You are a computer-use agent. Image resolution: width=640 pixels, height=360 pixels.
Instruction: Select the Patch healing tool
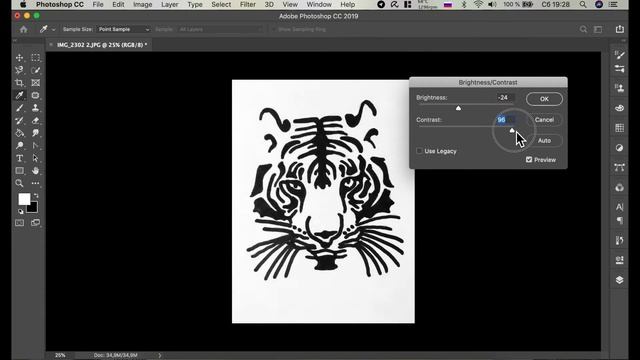36,95
